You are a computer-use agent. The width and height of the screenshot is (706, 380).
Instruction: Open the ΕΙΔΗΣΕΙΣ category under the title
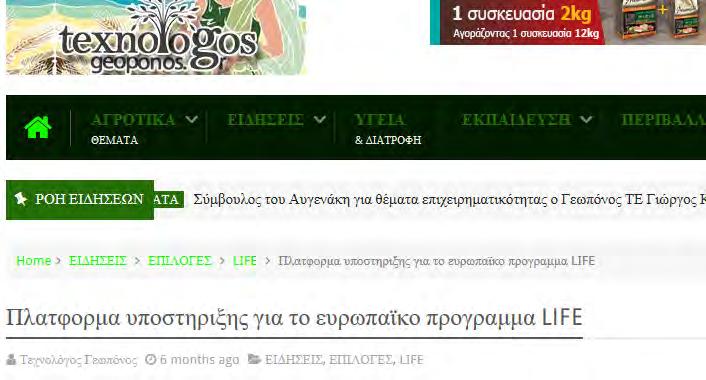pos(293,360)
